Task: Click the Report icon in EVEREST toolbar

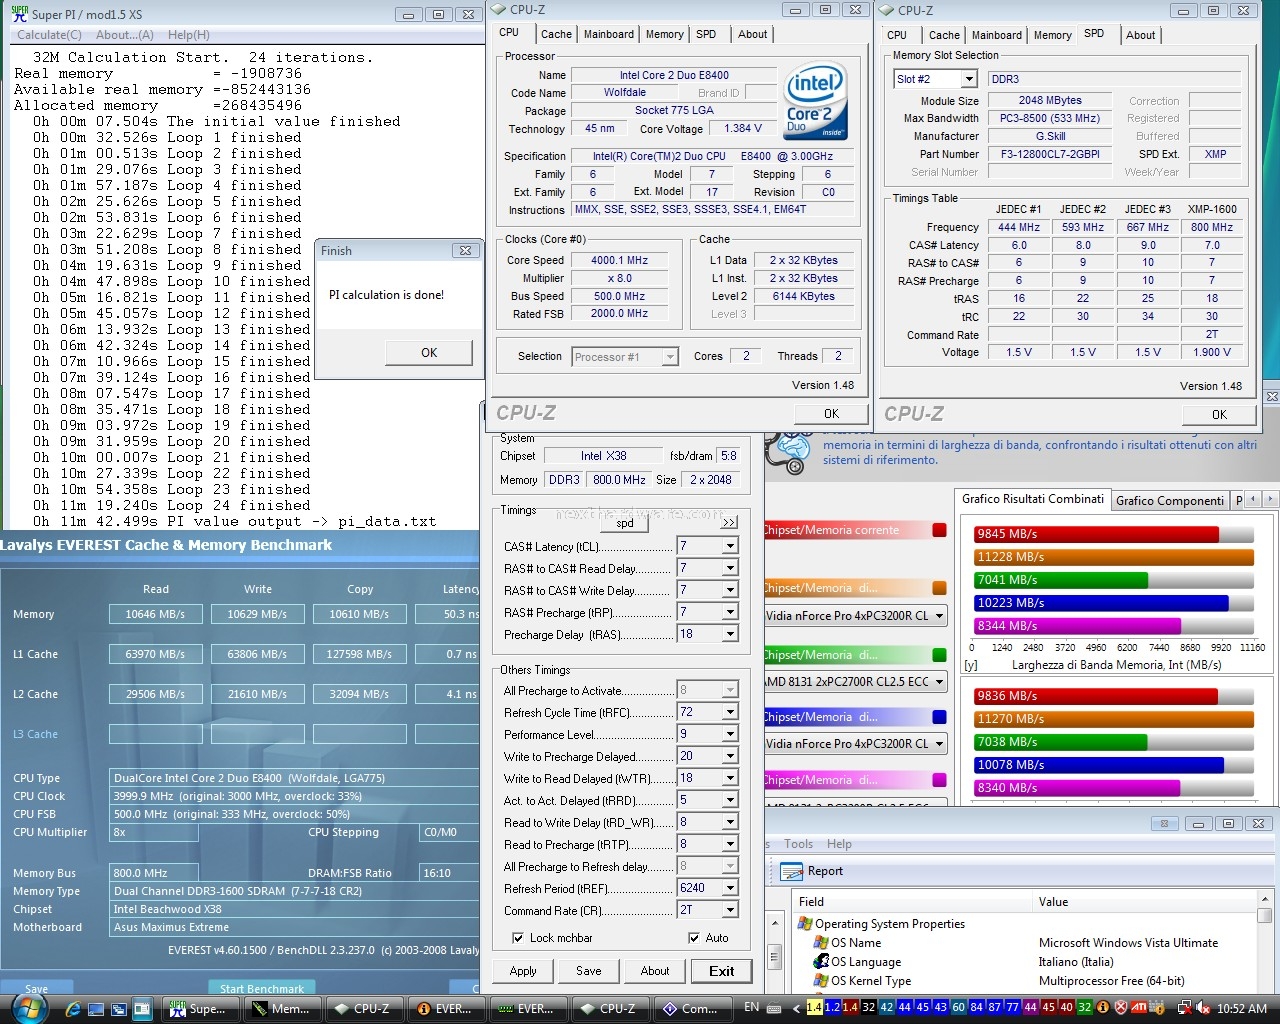Action: pos(791,871)
